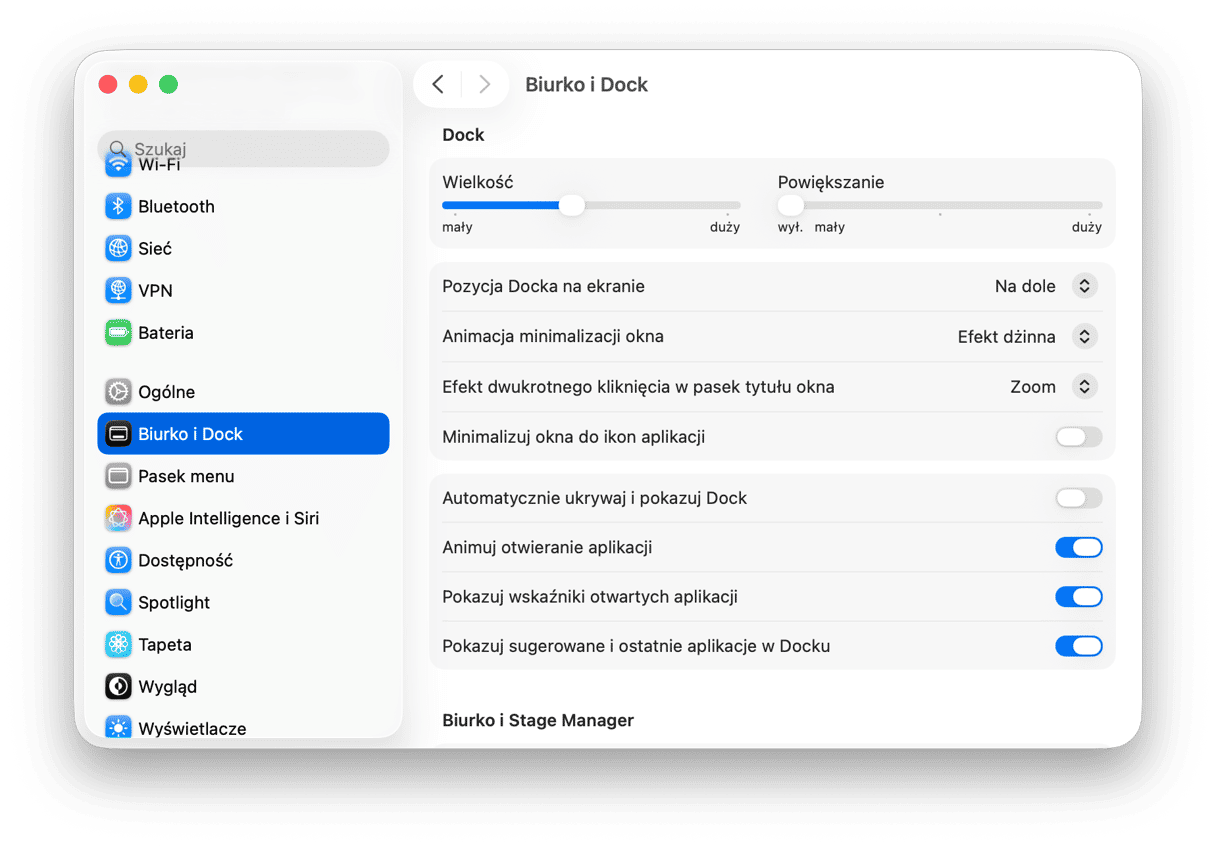Expand Animacja minimalizacji okna popup menu
The height and width of the screenshot is (846, 1216).
[1084, 336]
